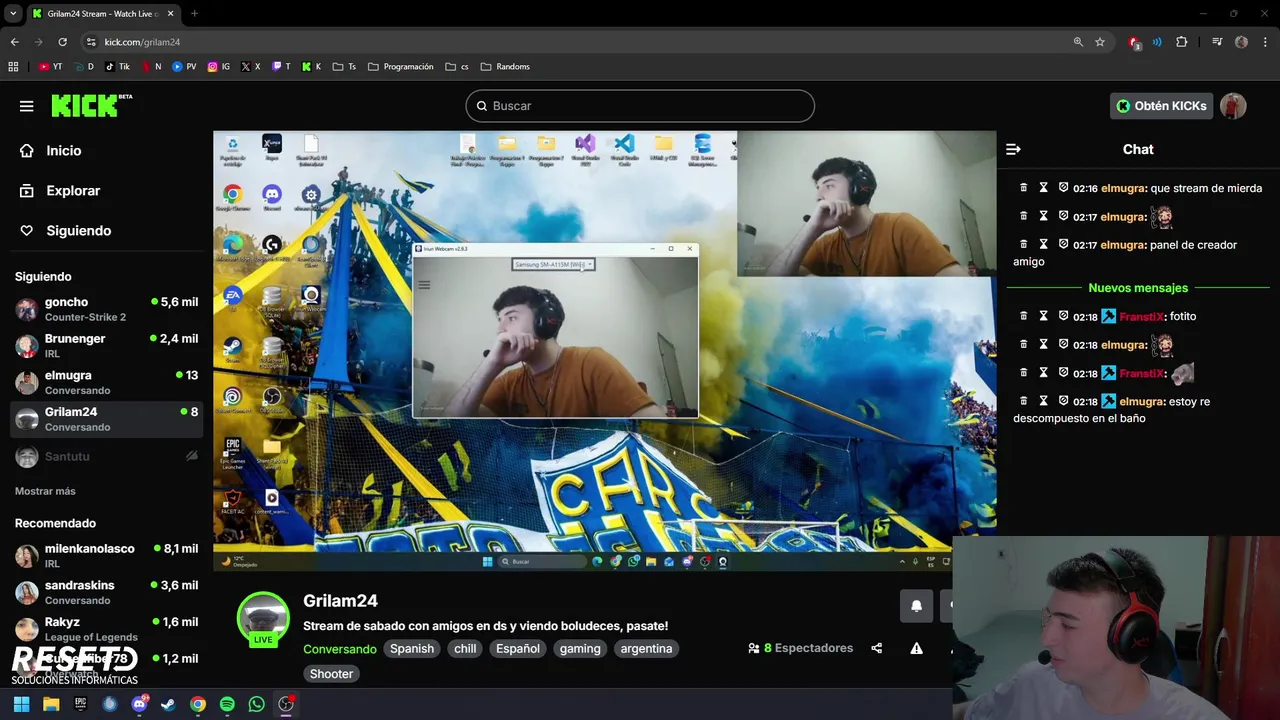Open WhatsApp from the taskbar
1280x720 pixels.
coord(257,704)
